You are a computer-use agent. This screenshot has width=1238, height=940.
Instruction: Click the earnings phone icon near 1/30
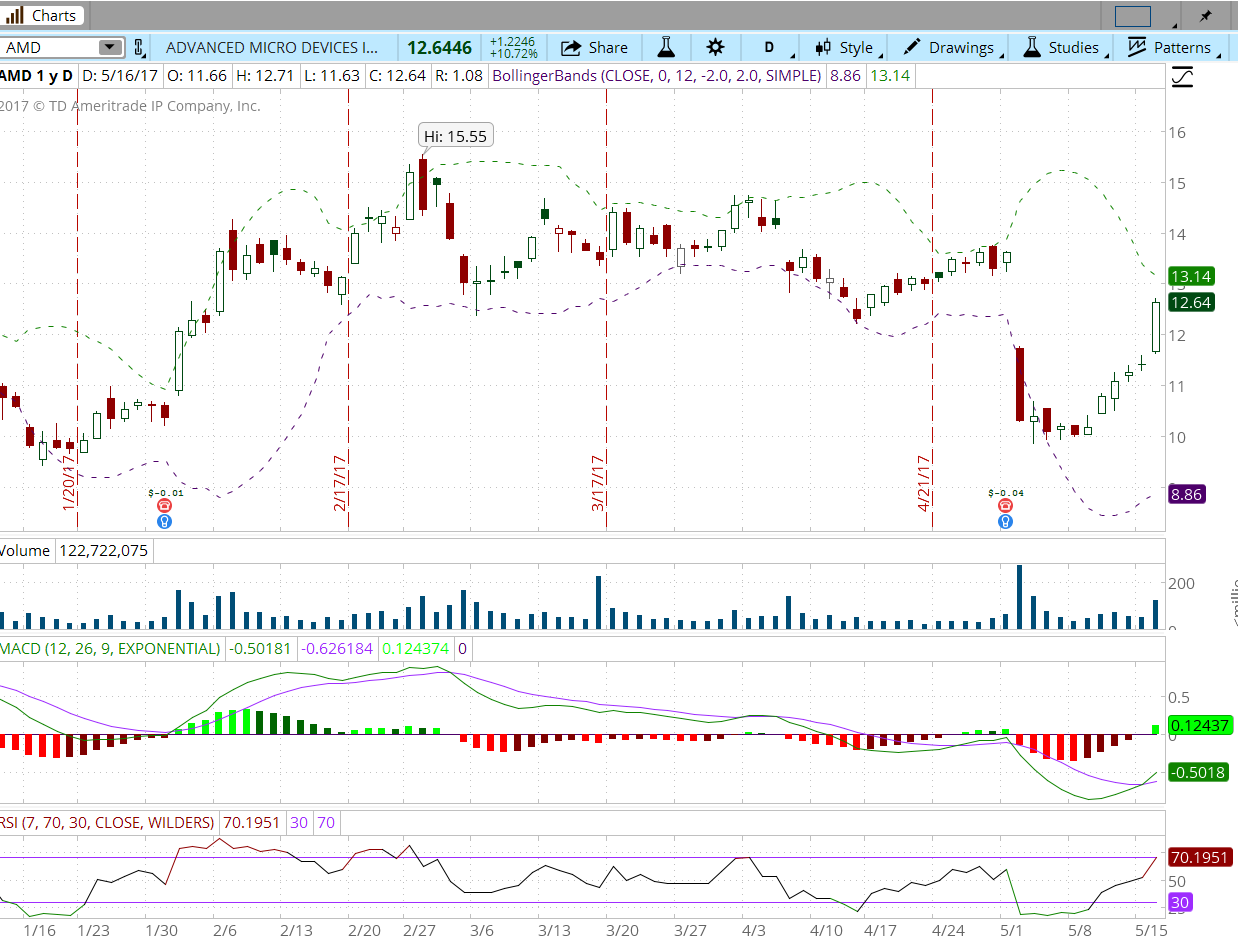pos(165,506)
